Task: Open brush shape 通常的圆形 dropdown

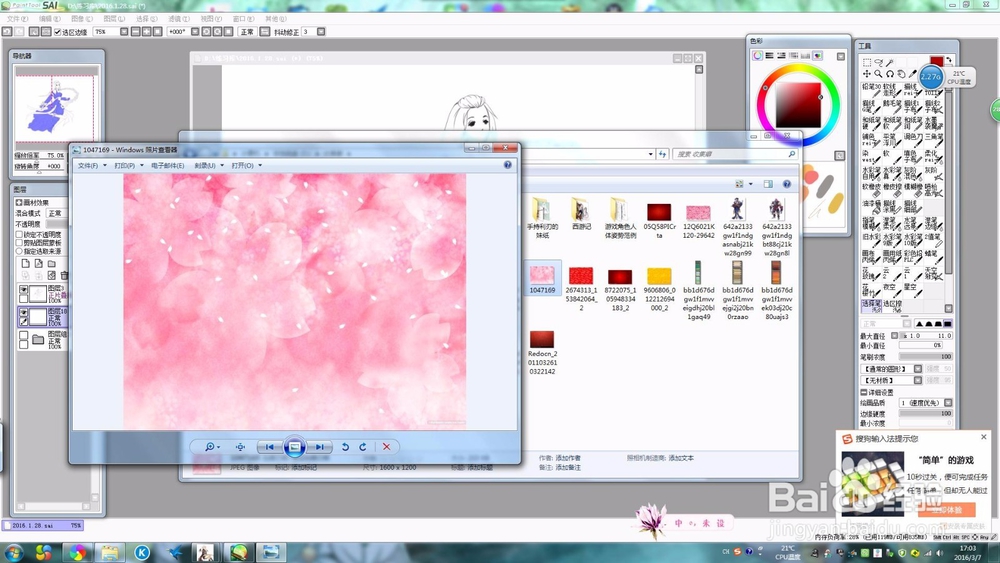Action: pyautogui.click(x=918, y=369)
